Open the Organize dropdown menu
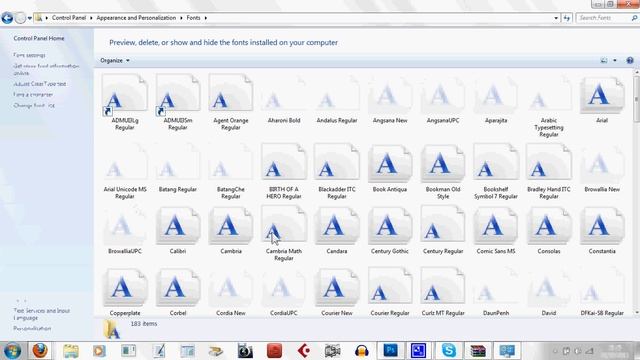 tap(115, 60)
